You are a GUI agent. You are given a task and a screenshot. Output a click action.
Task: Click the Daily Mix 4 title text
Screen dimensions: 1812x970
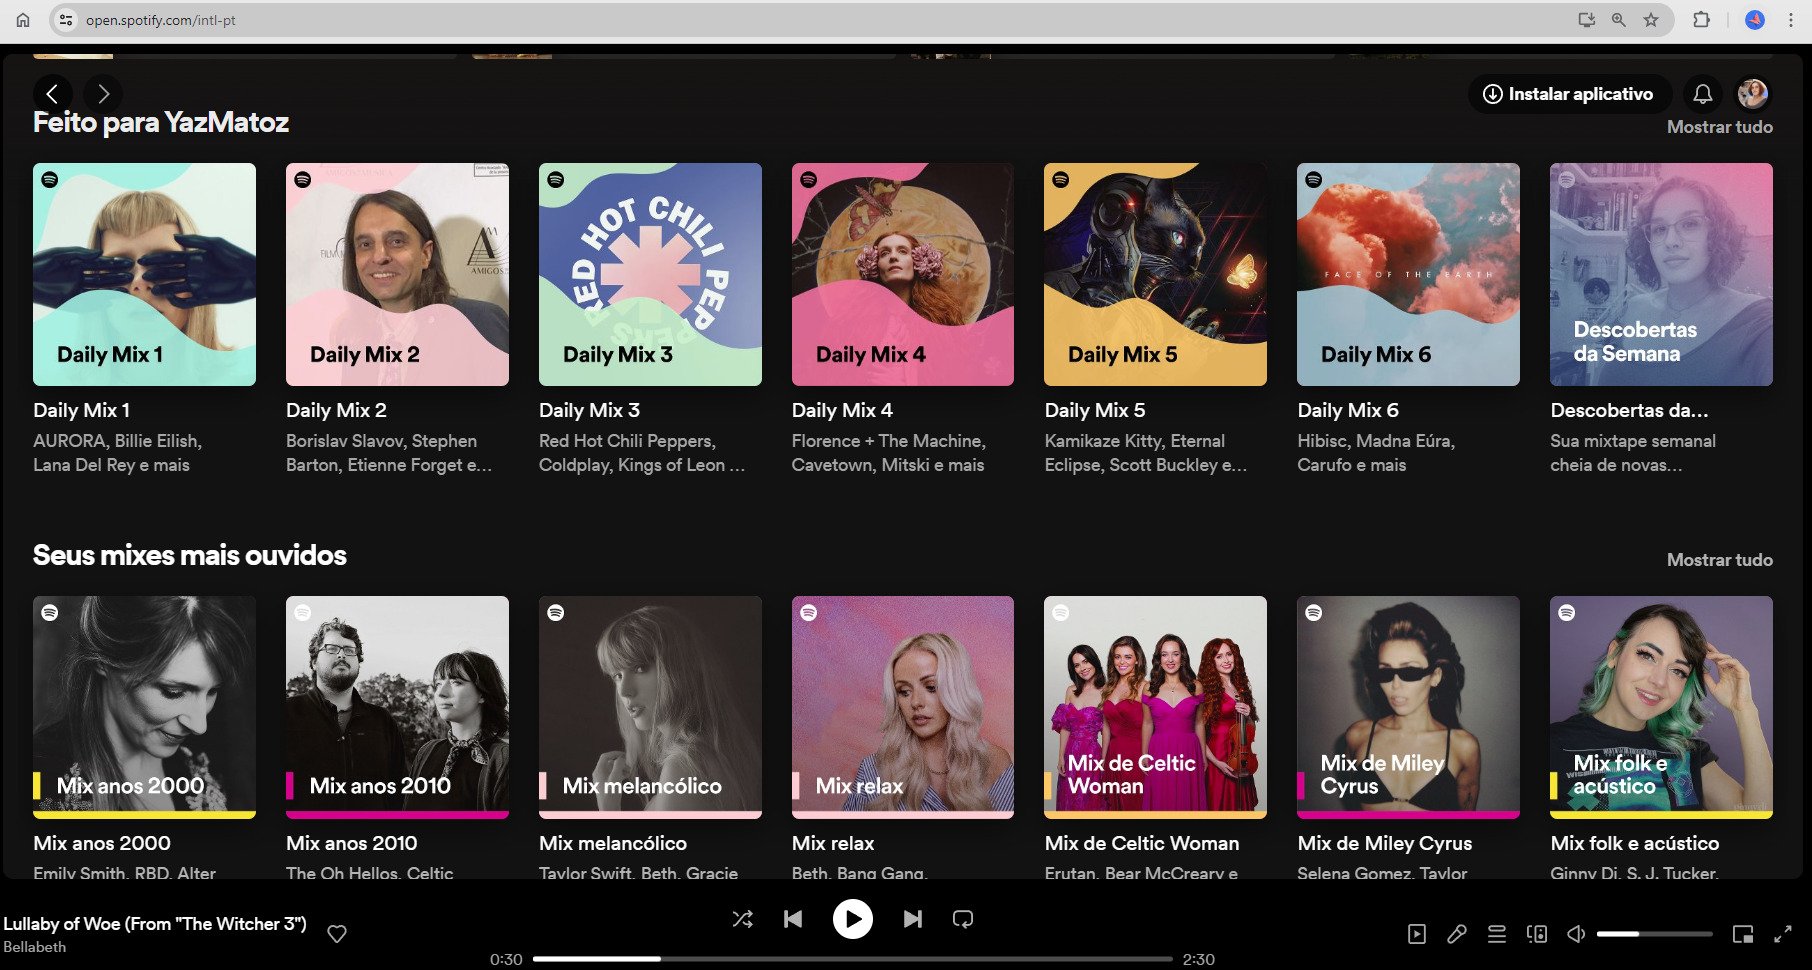click(842, 410)
